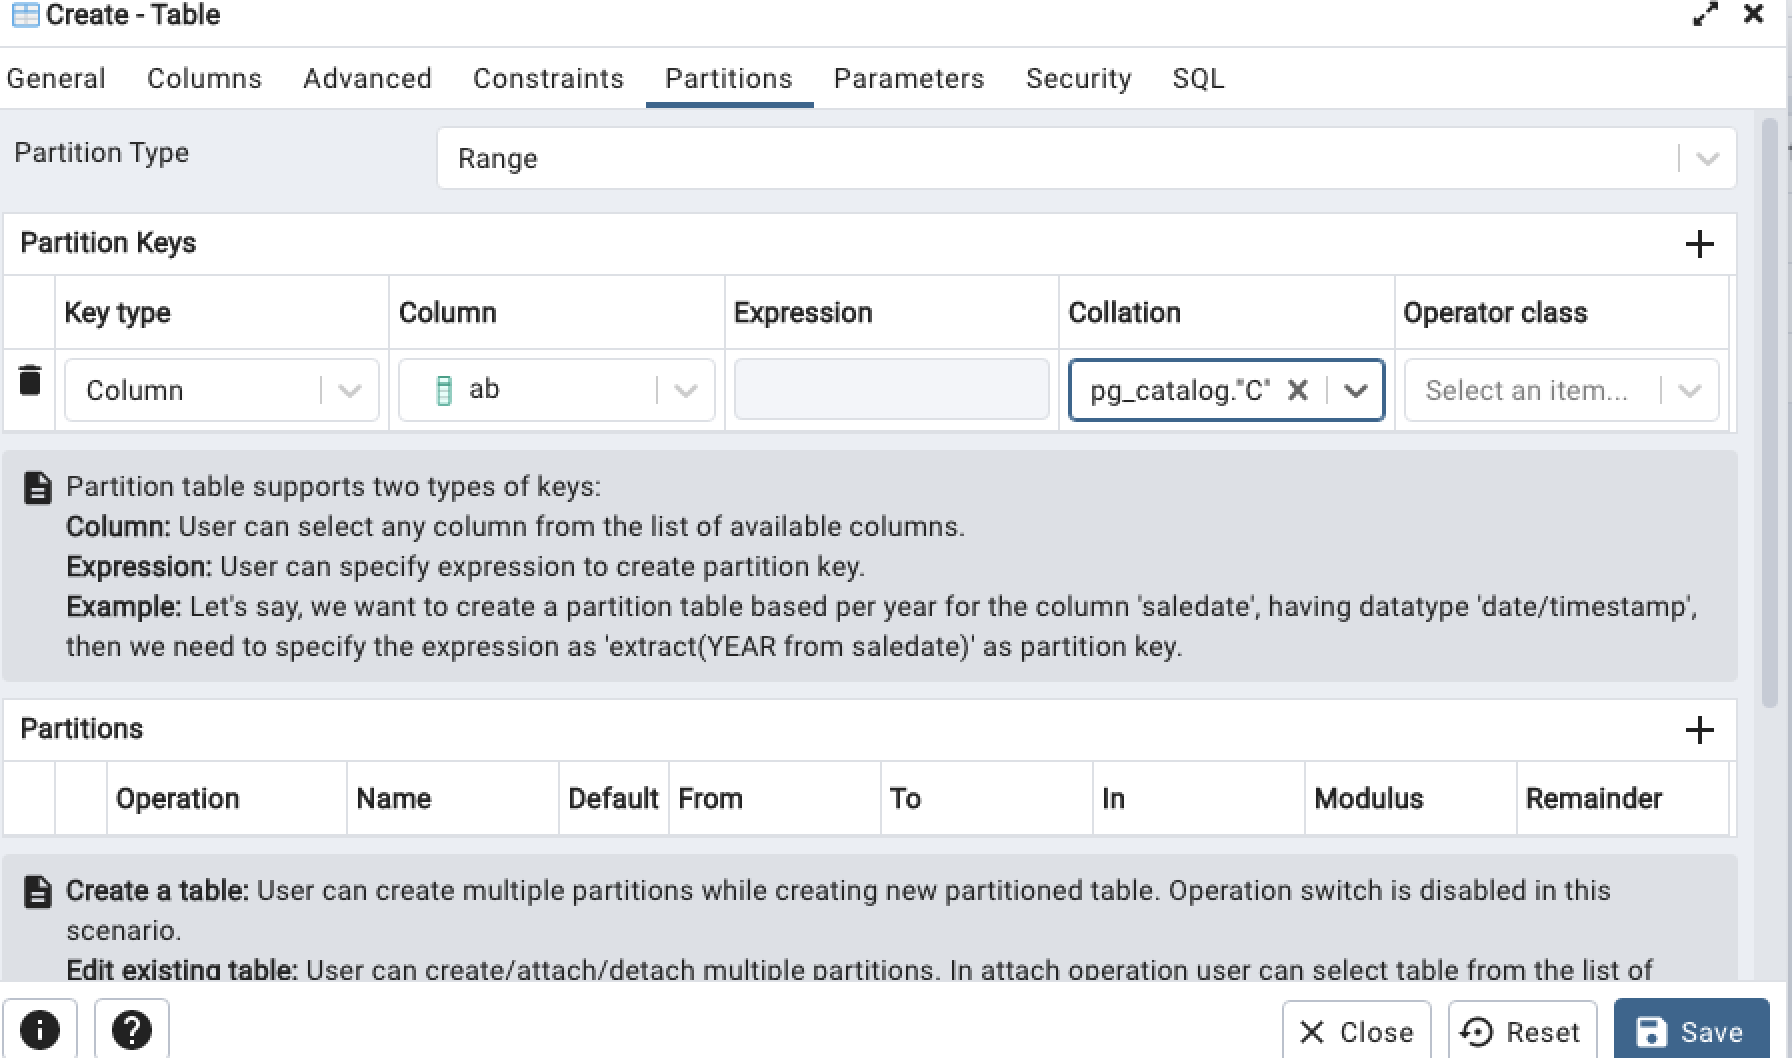This screenshot has height=1058, width=1792.
Task: Add a new partition key
Action: (1700, 243)
